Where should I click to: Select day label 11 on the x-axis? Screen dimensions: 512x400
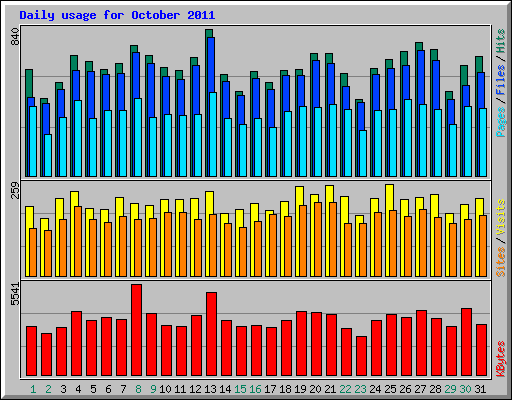180,389
